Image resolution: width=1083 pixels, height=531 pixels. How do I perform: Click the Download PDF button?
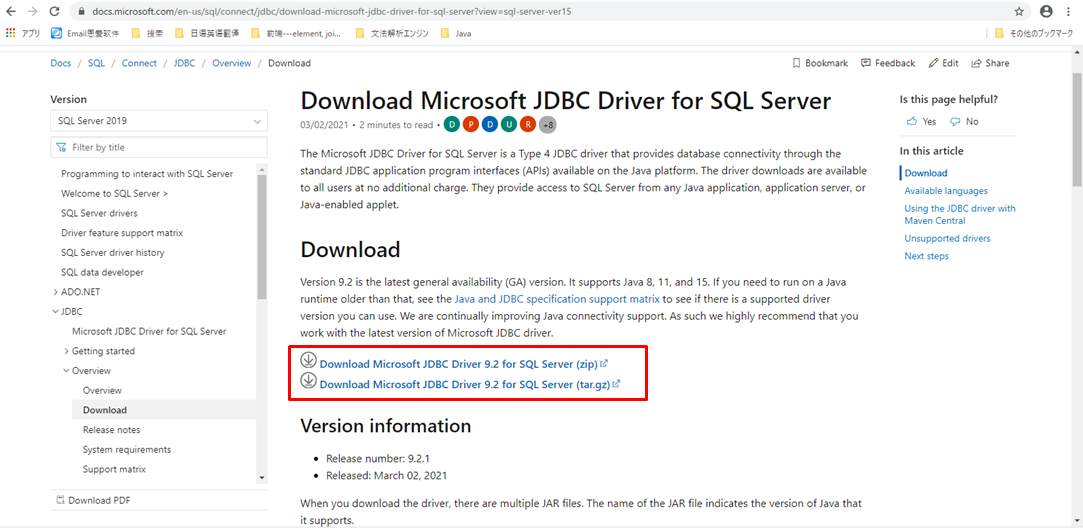pyautogui.click(x=93, y=500)
